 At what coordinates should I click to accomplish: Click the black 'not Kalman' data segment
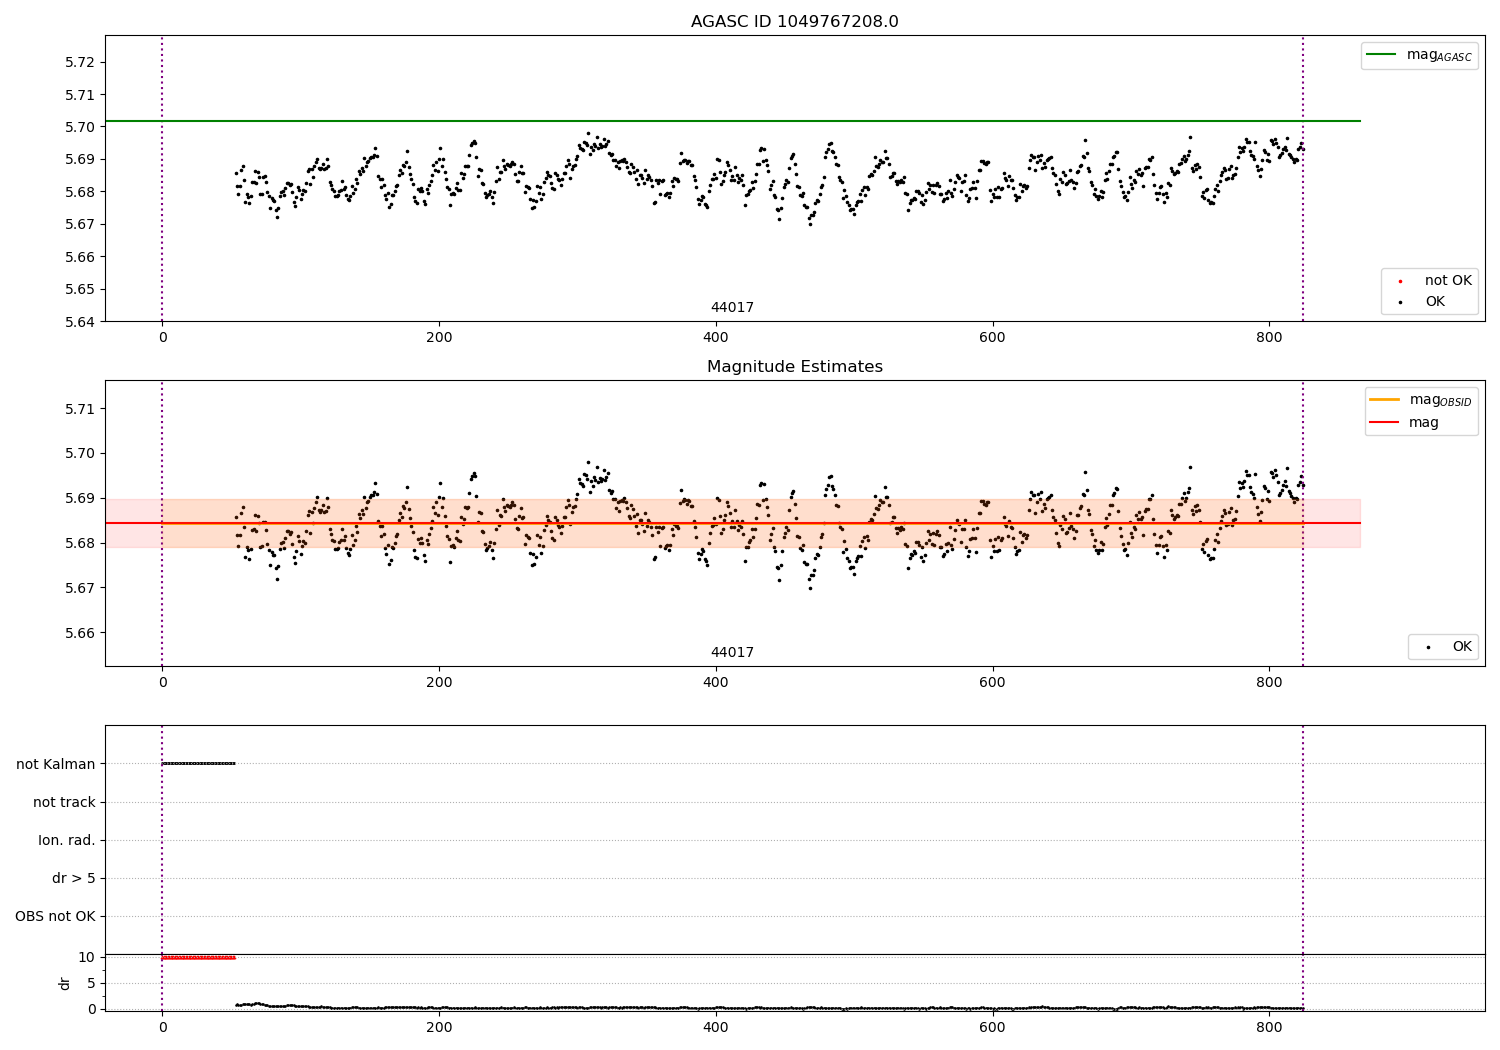[198, 764]
